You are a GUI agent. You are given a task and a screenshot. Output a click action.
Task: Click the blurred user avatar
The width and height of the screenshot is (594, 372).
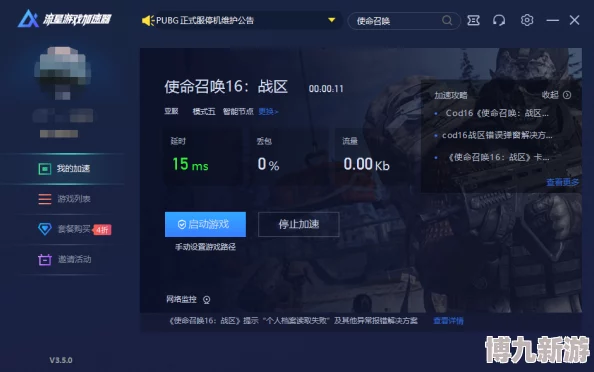click(63, 72)
